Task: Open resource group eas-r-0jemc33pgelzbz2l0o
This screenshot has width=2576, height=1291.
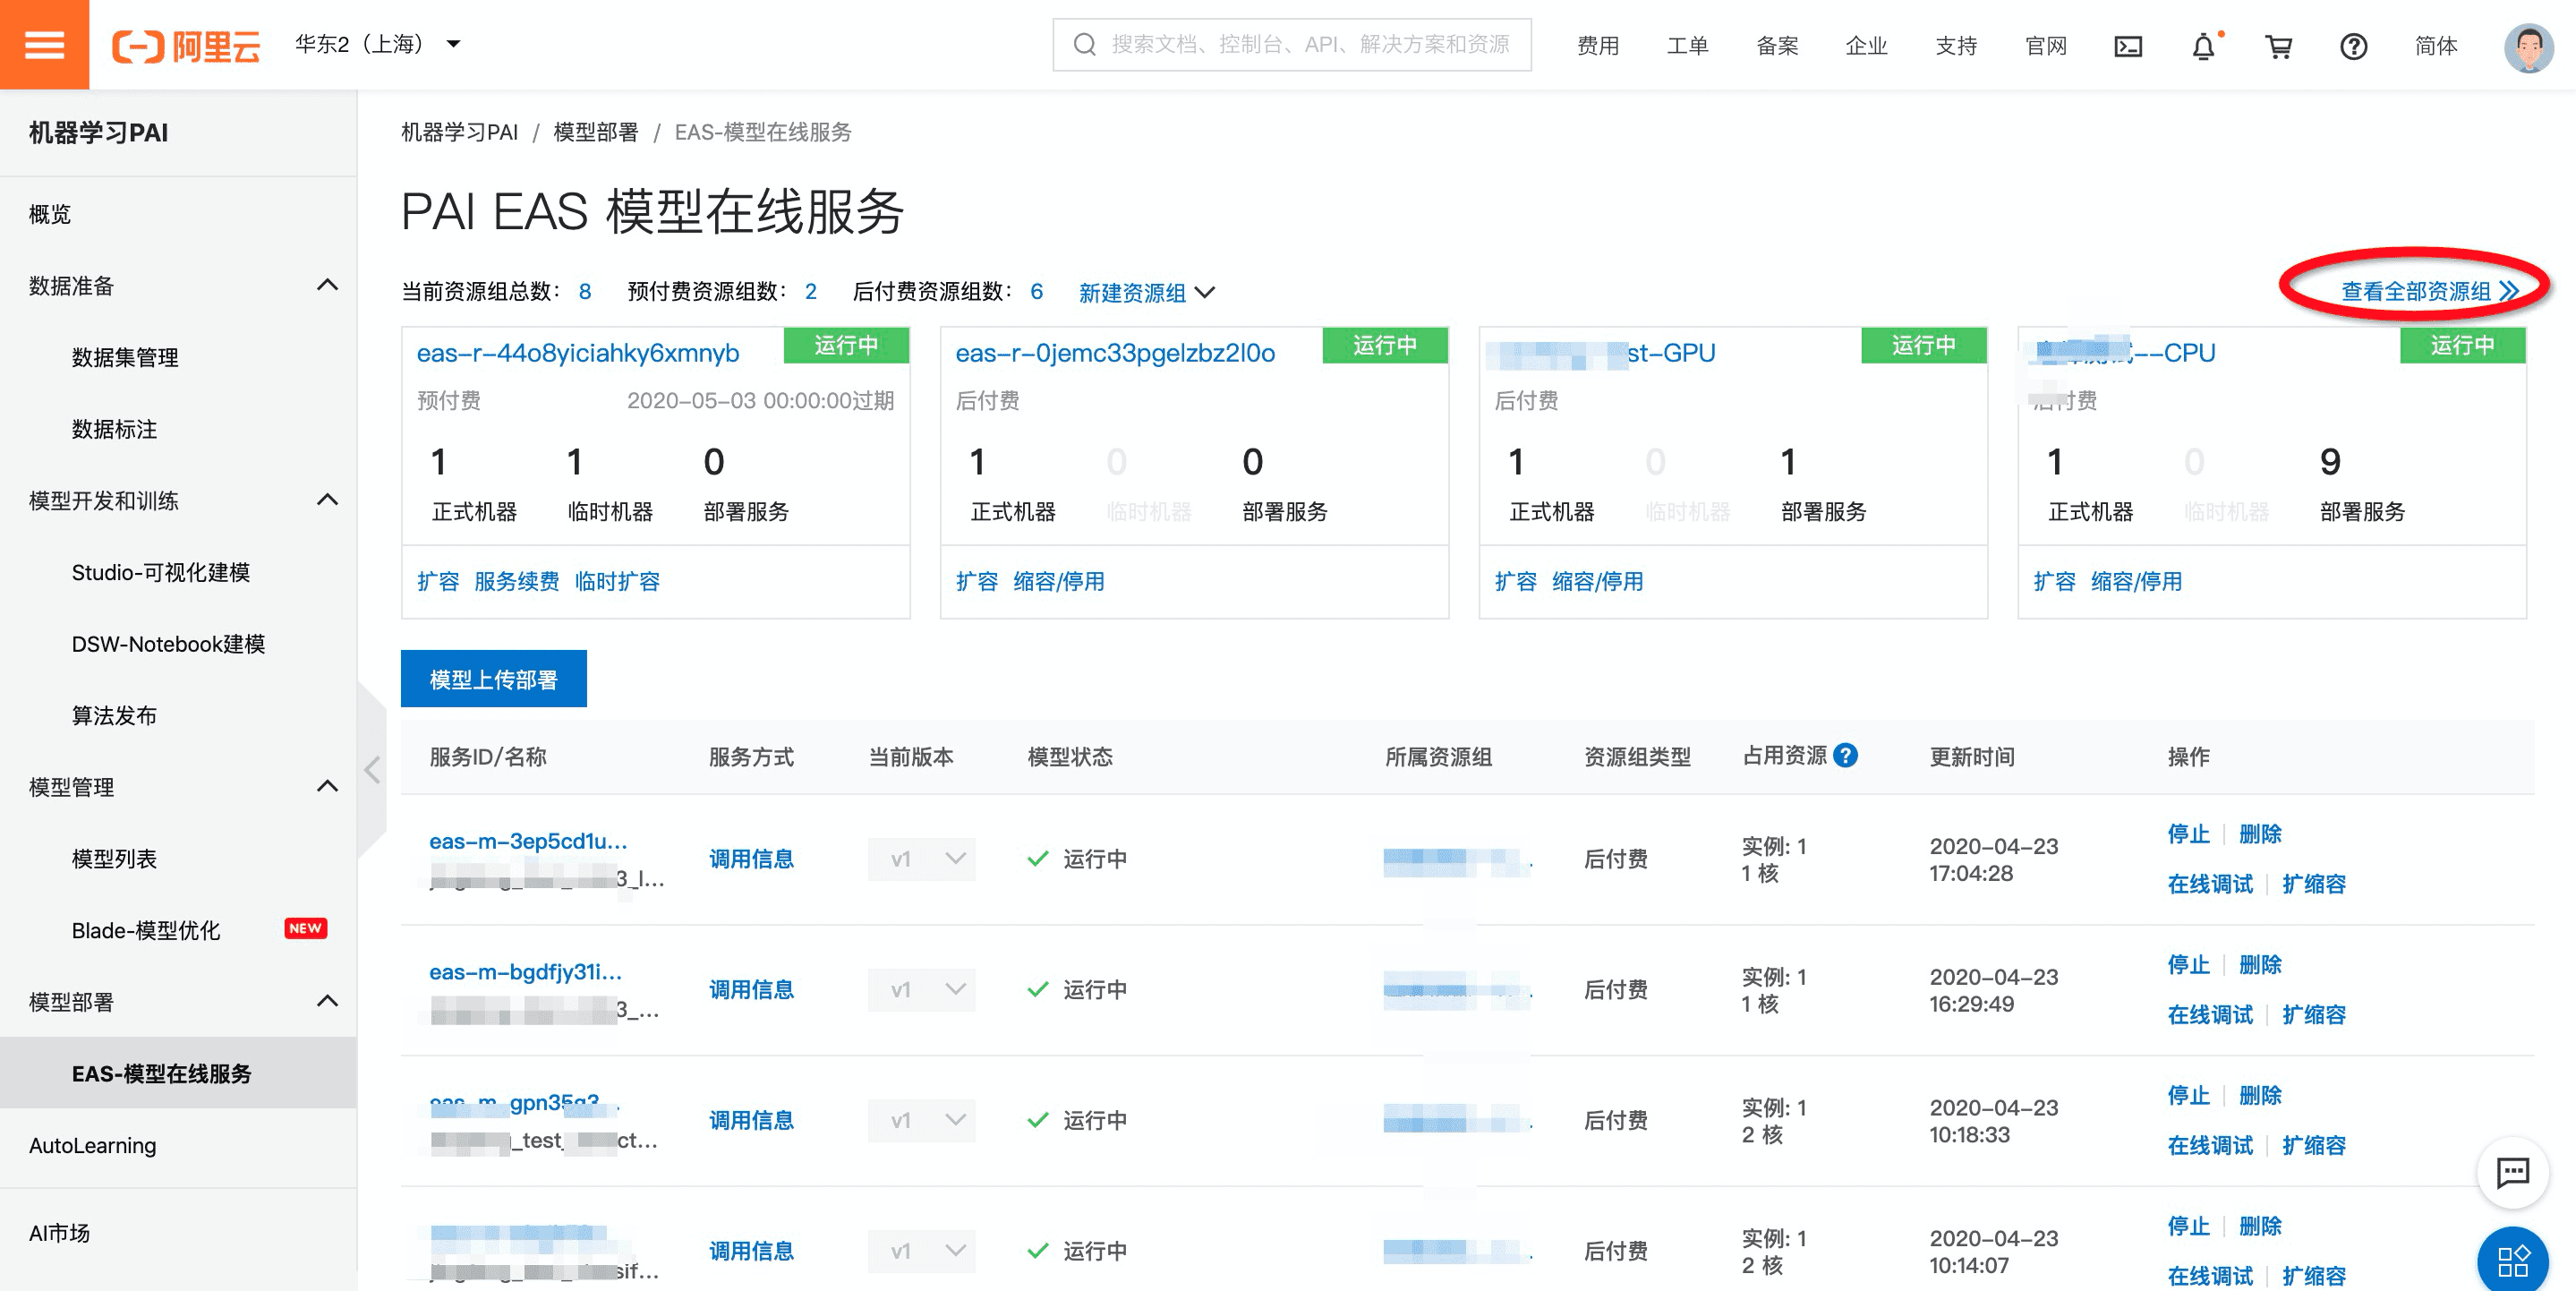Action: [x=1115, y=353]
